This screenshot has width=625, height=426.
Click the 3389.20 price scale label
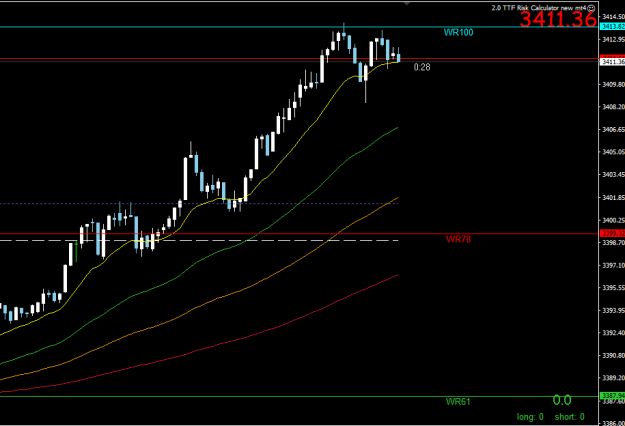[x=613, y=377]
